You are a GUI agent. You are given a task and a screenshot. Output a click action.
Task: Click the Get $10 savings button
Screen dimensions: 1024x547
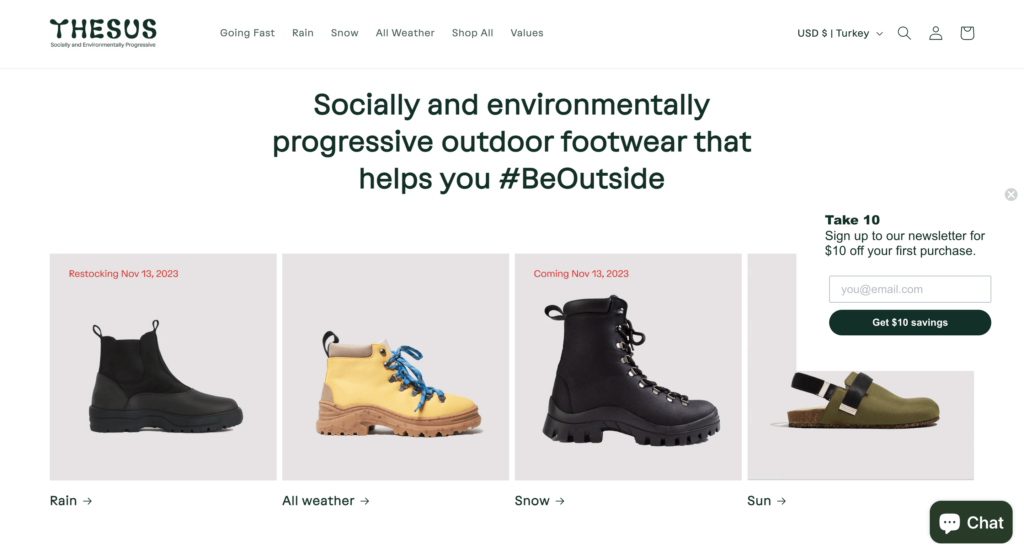[x=910, y=322]
